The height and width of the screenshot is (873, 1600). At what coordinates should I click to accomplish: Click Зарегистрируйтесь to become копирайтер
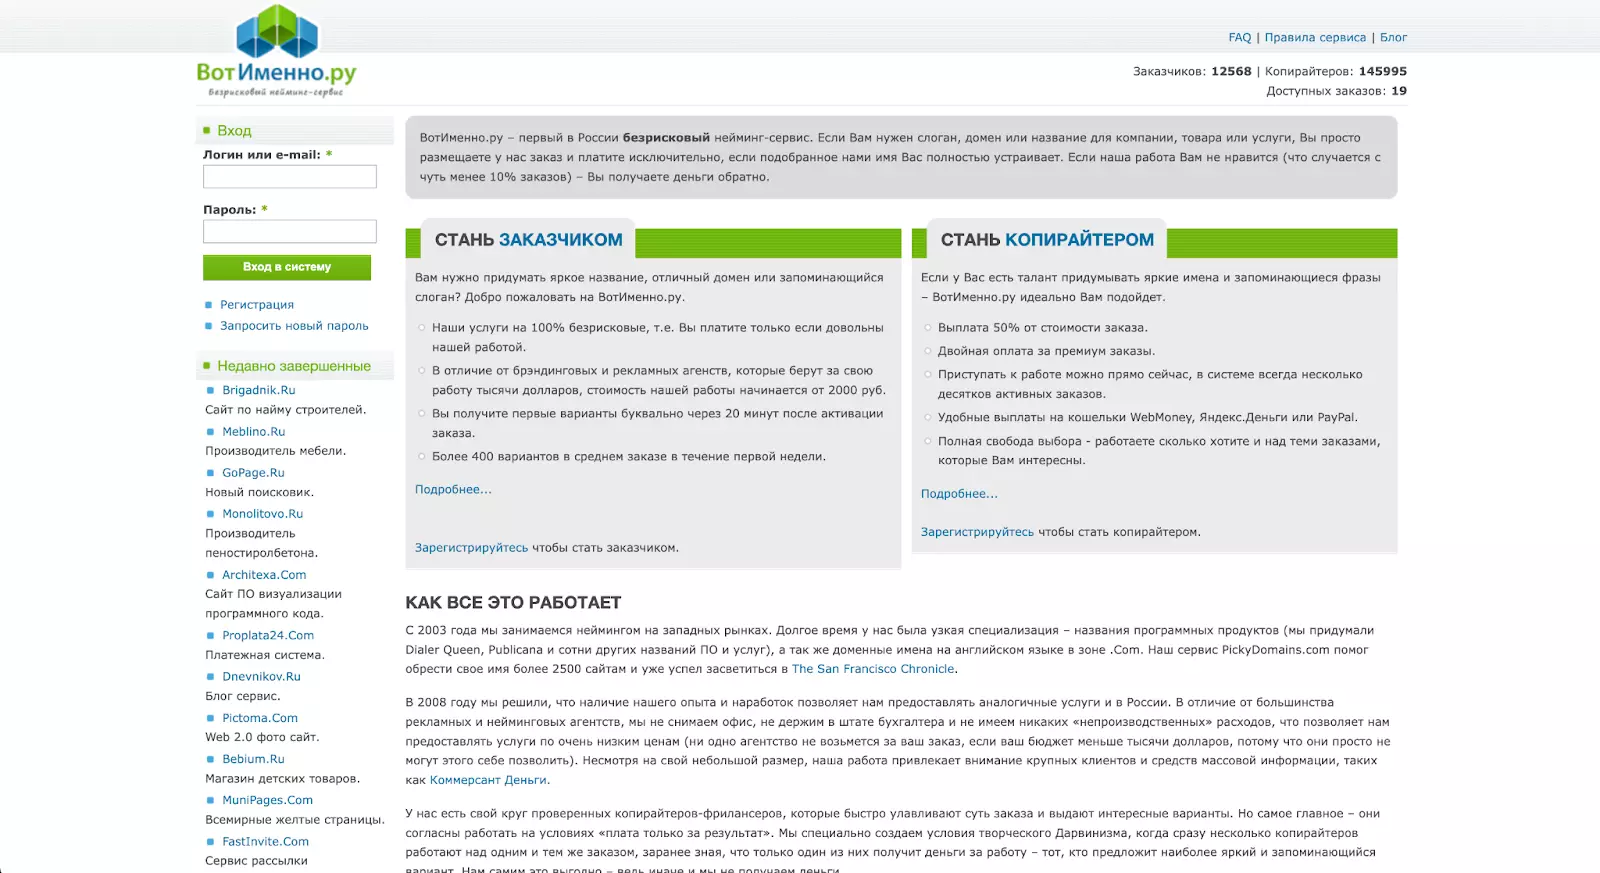(x=977, y=532)
